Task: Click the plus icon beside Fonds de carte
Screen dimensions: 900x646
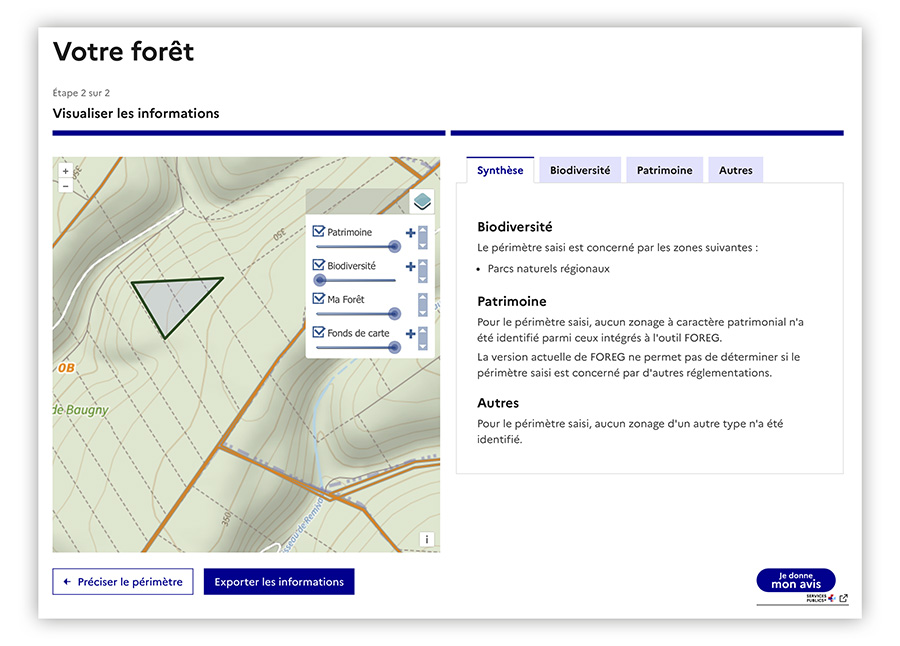Action: tap(410, 334)
